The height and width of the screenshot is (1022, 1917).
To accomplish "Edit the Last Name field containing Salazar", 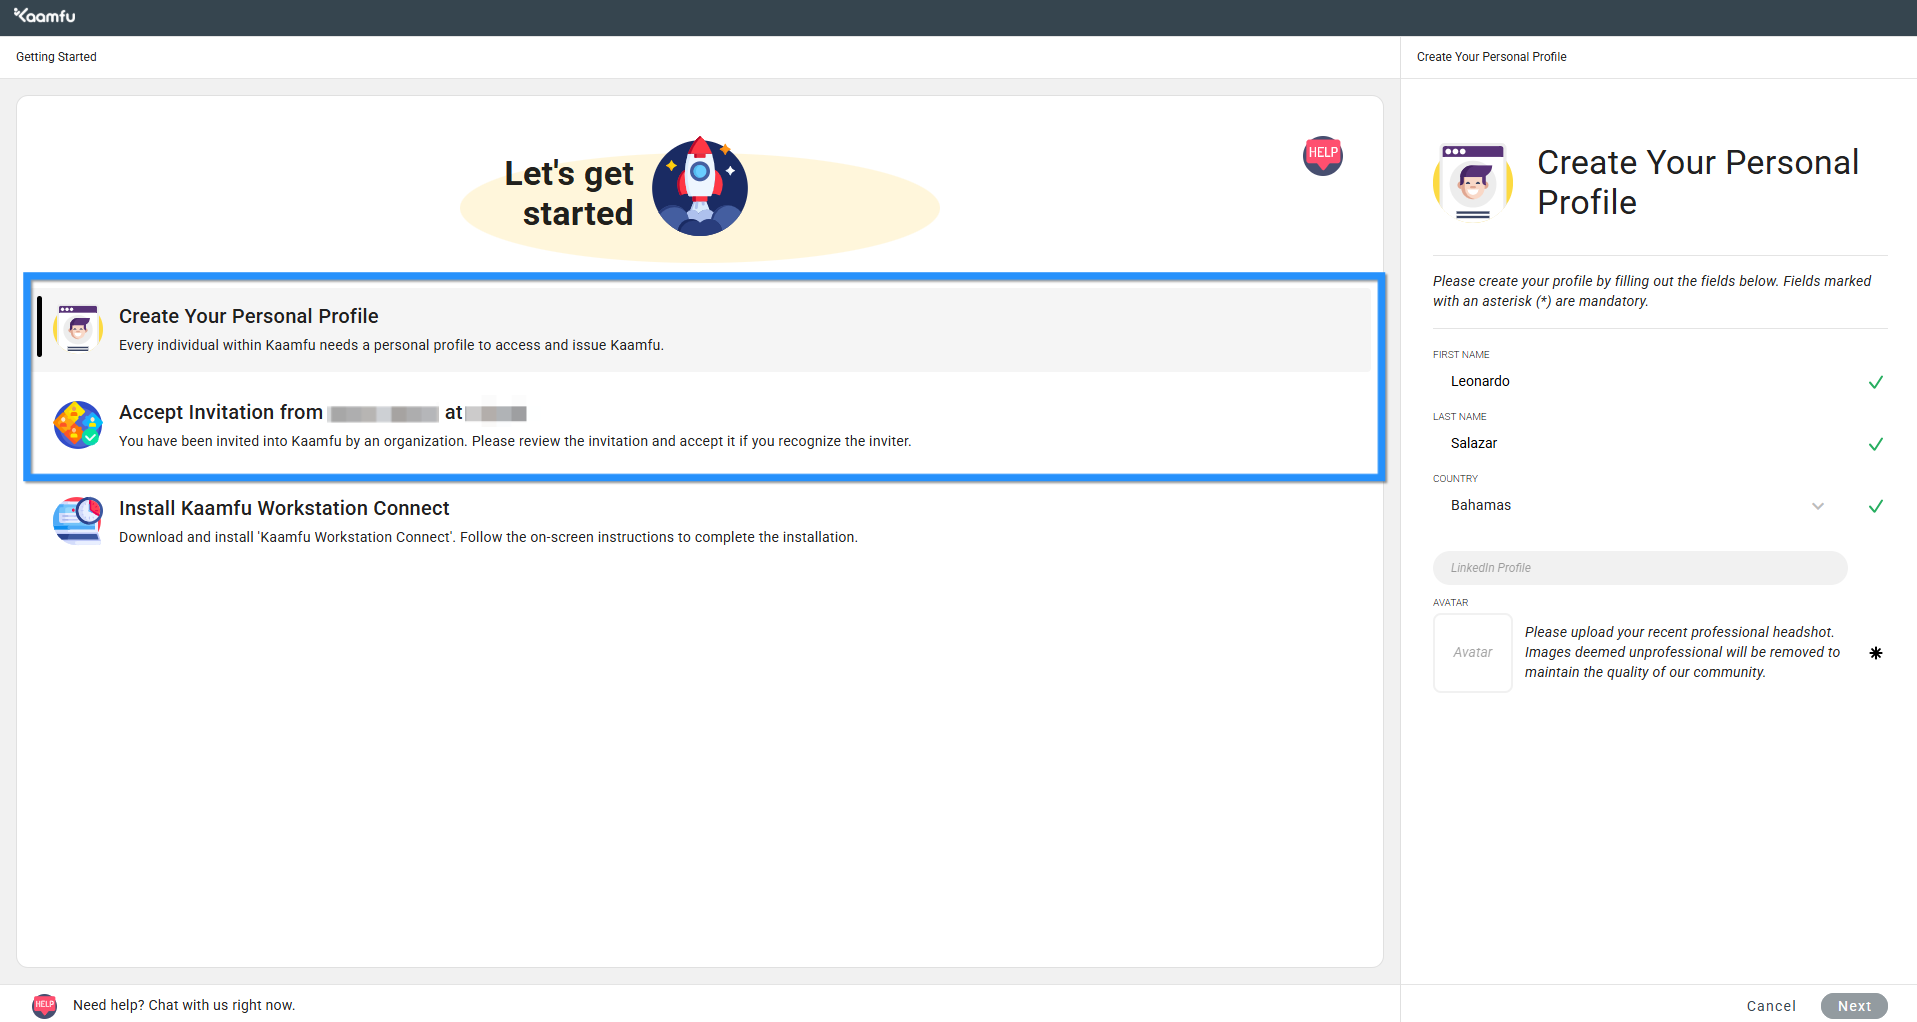I will [x=1640, y=444].
